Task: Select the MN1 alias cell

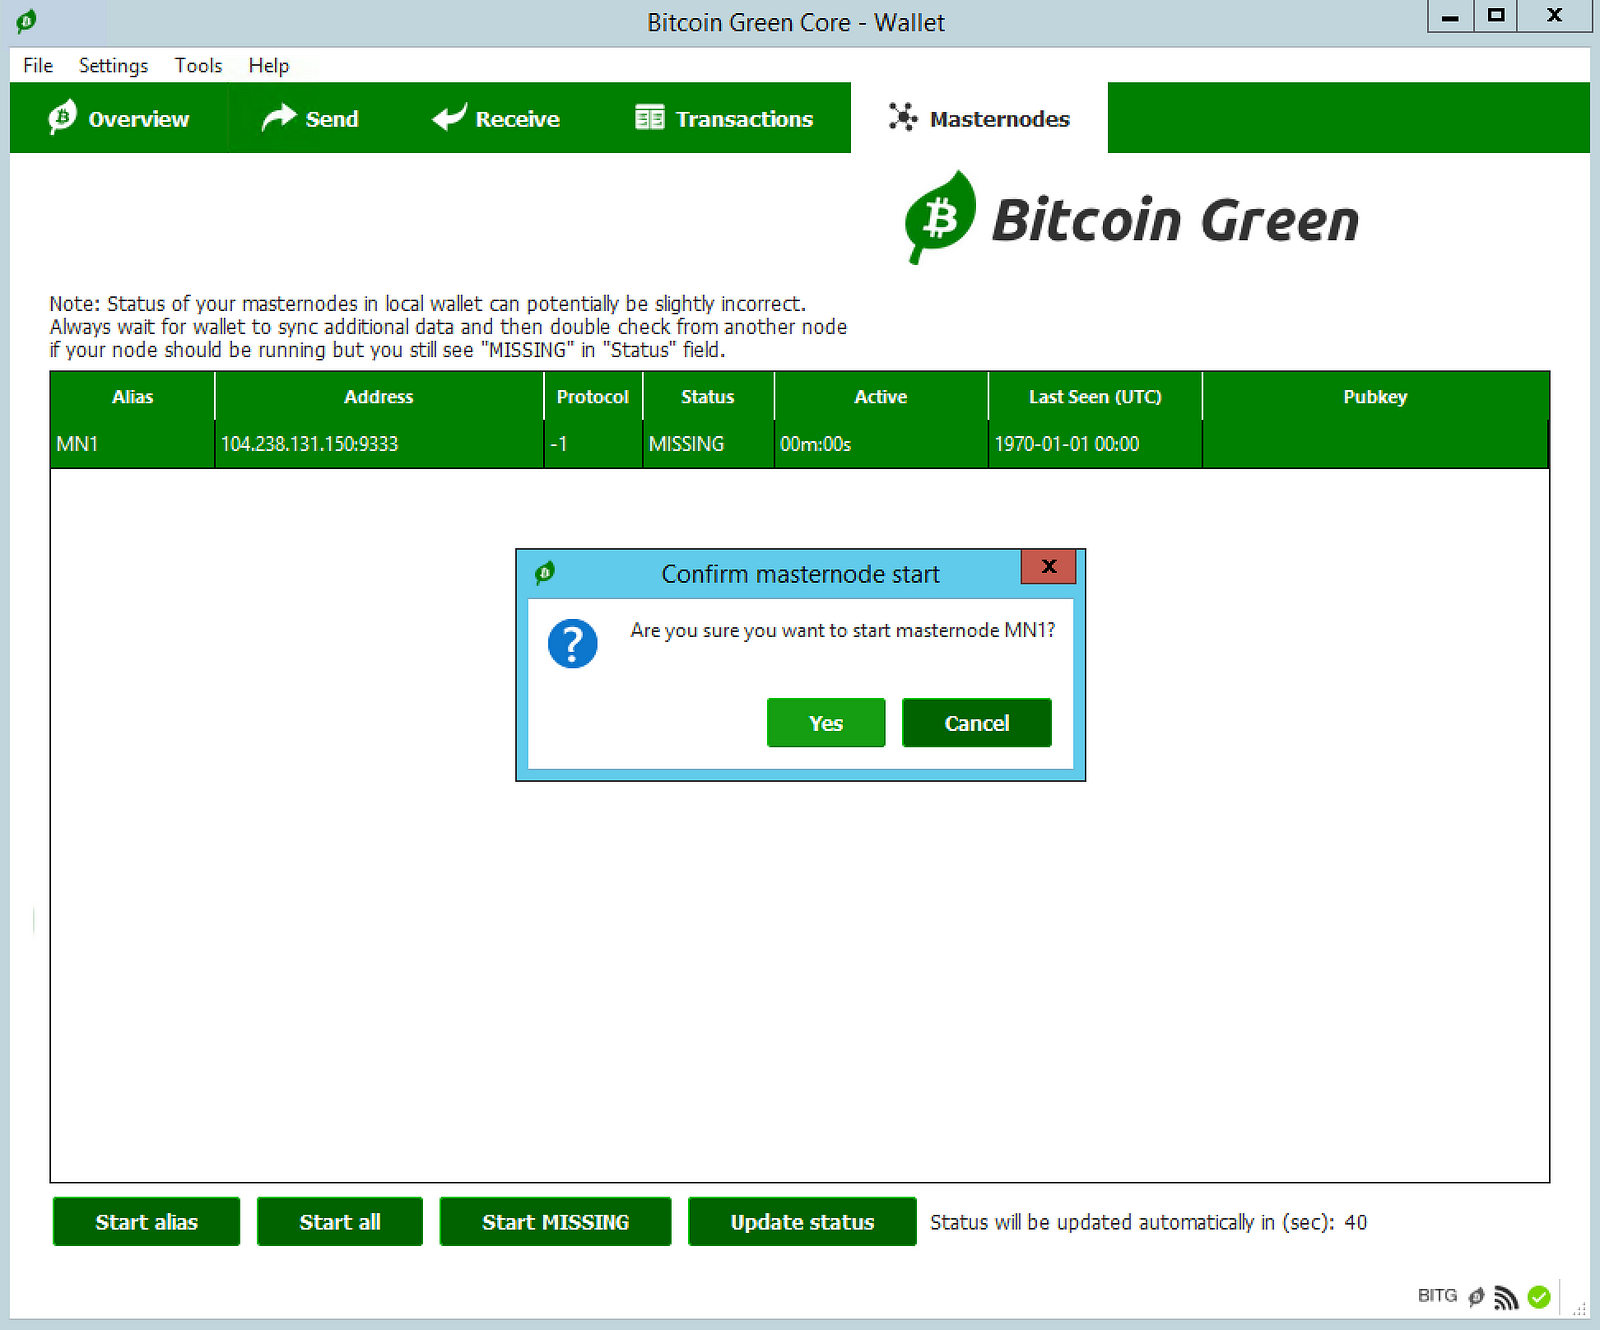Action: (132, 444)
